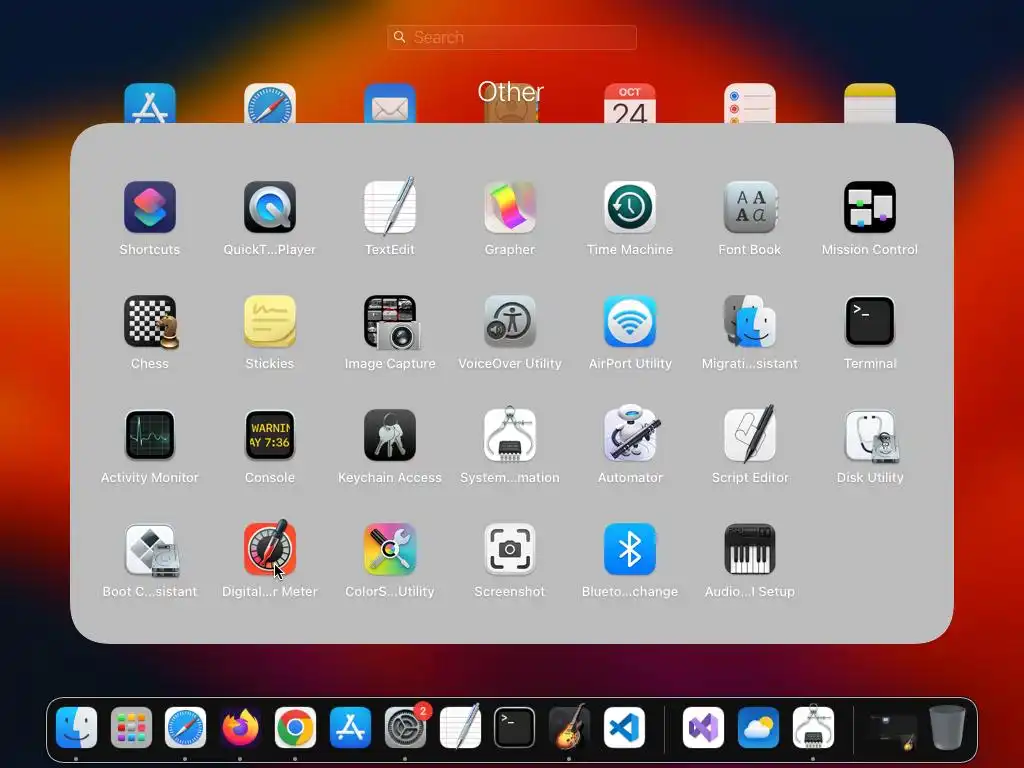Launch the Chess game
Viewport: 1024px width, 768px height.
tap(151, 322)
